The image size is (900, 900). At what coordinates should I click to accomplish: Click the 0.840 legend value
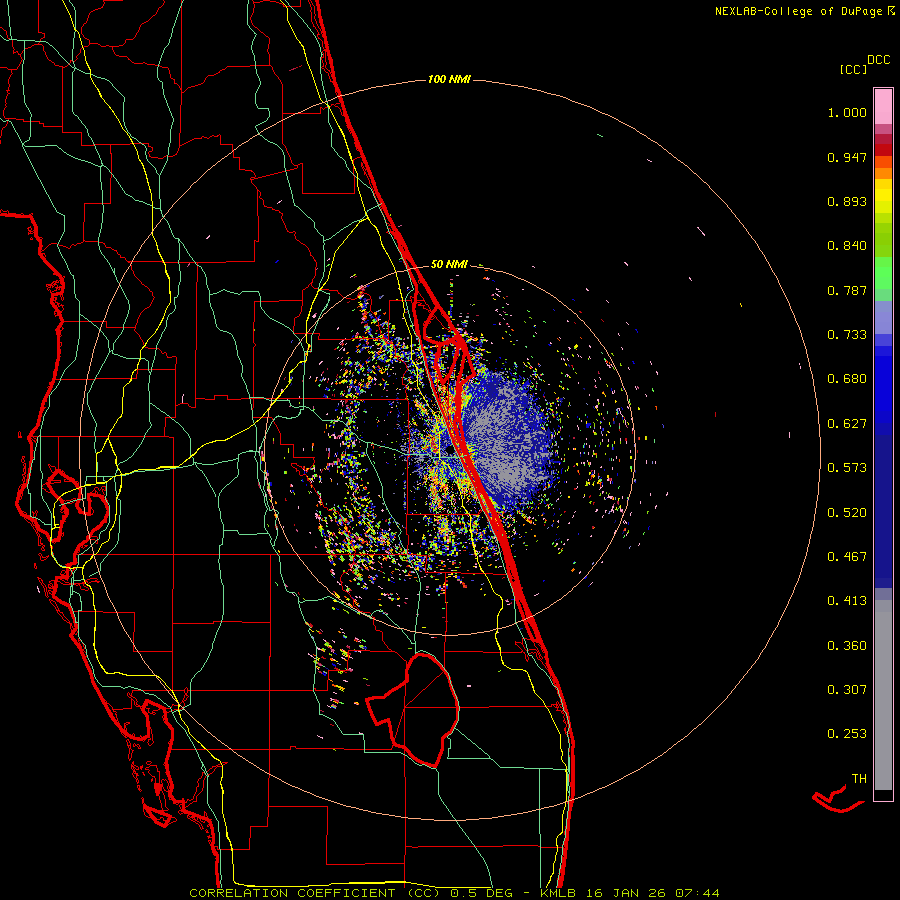pyautogui.click(x=847, y=246)
